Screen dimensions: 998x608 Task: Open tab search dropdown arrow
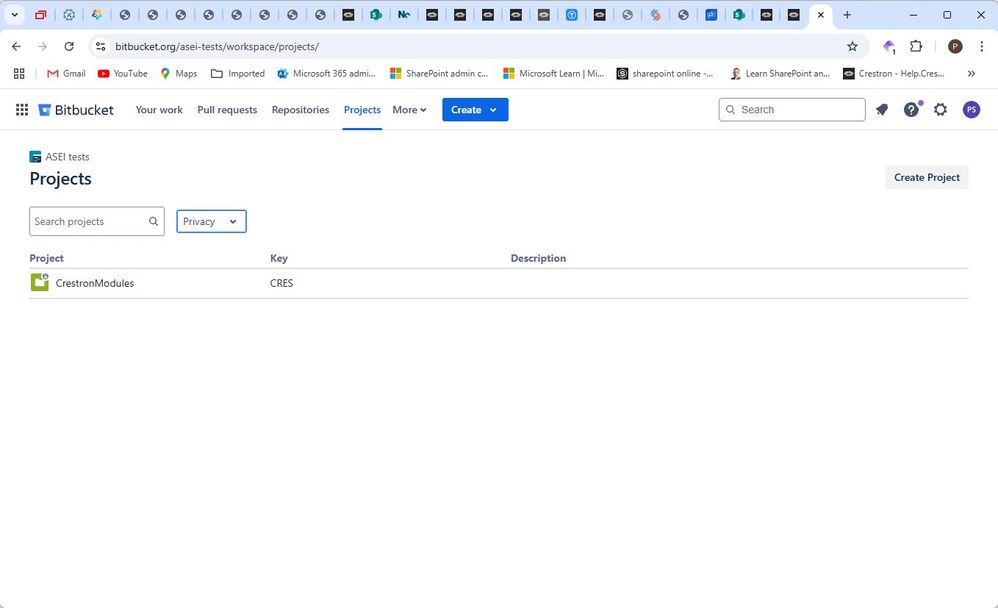click(14, 15)
